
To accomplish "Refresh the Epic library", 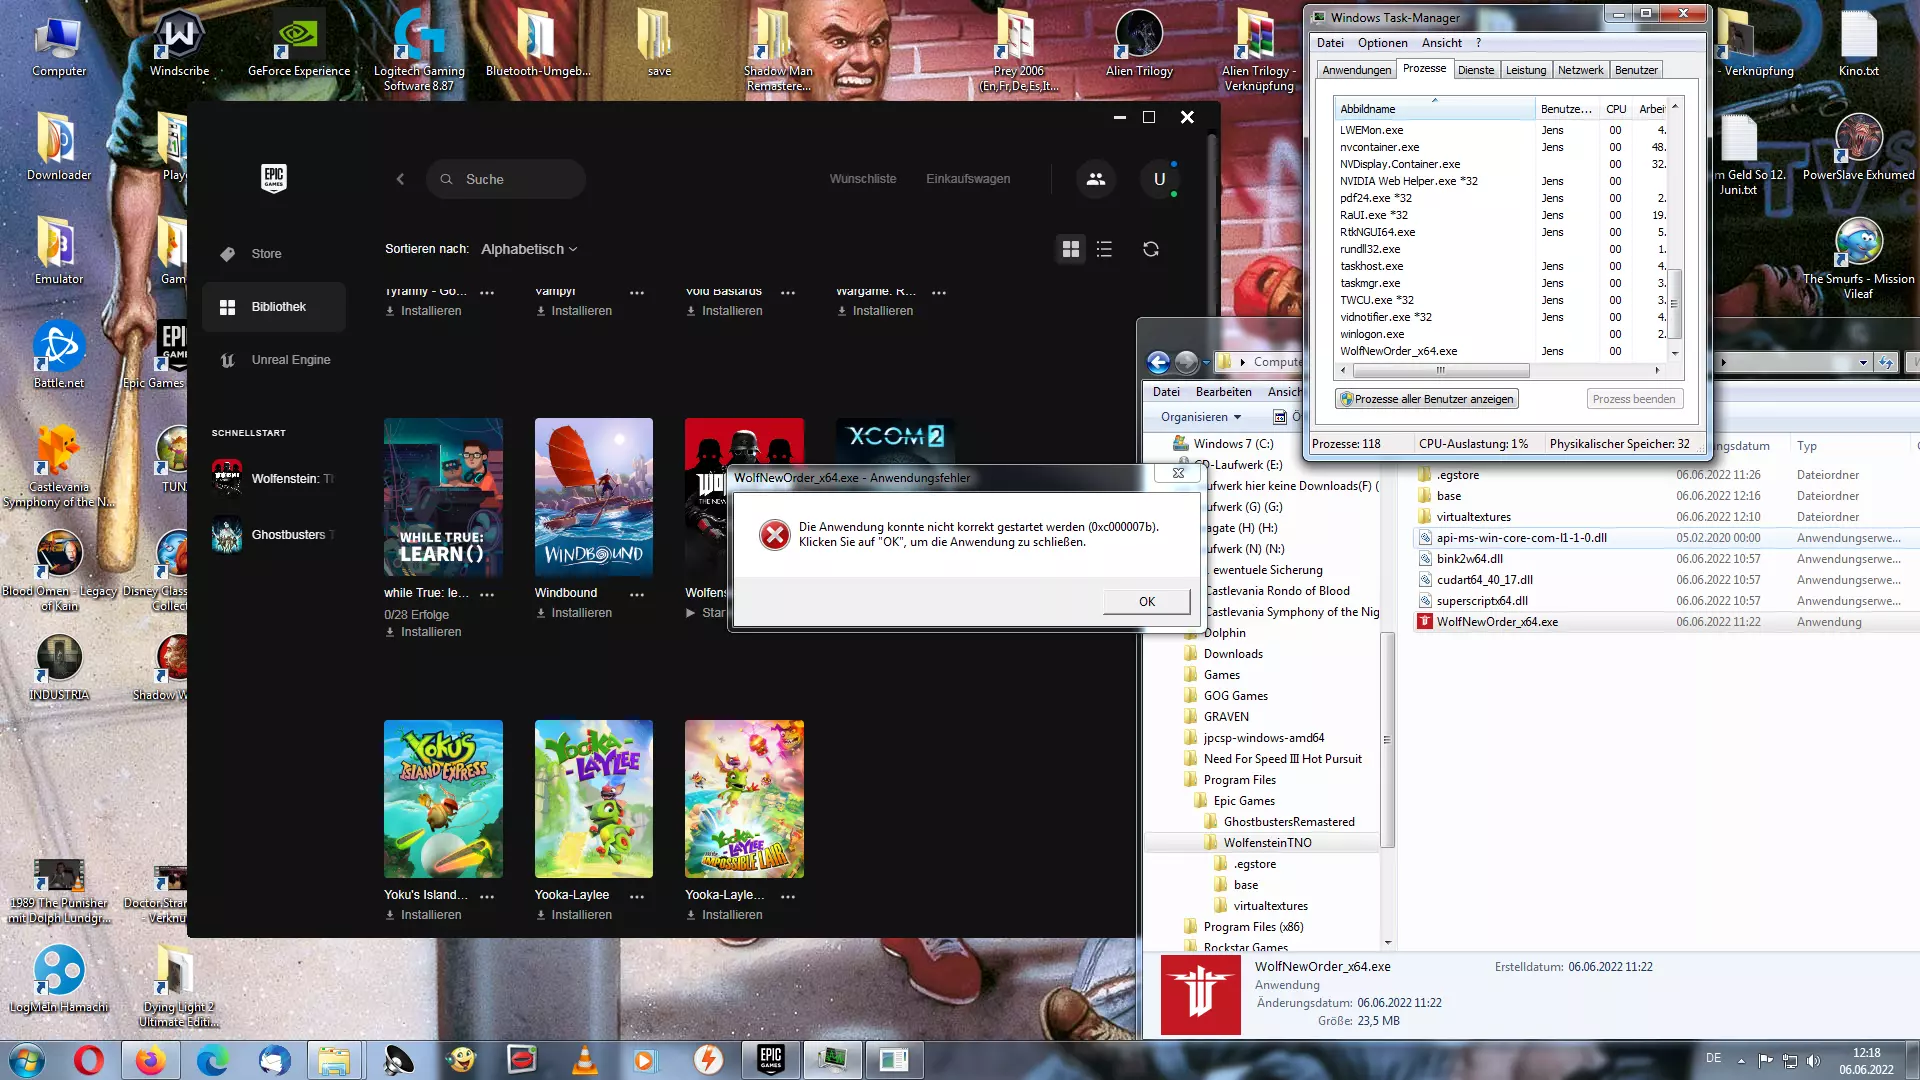I will (1151, 249).
